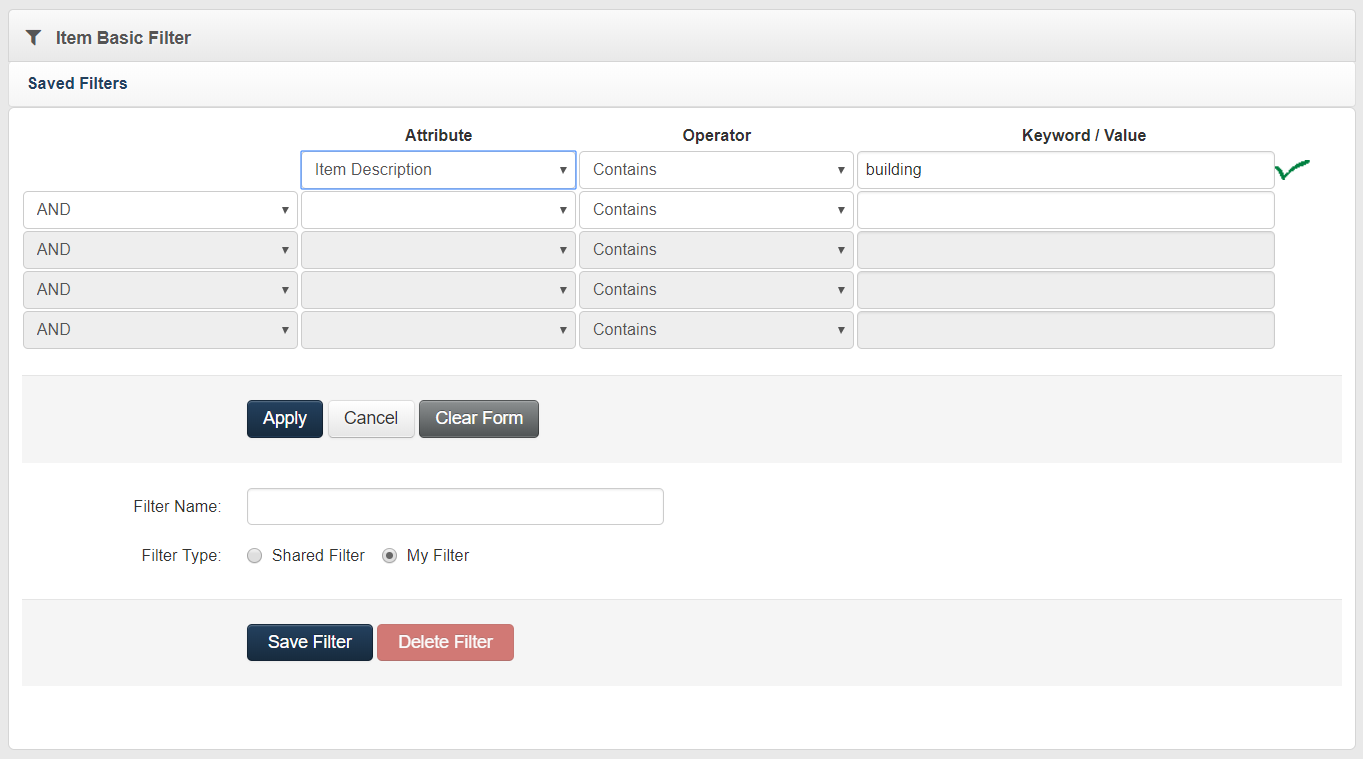Open the Contains dropdown on the second row
Screen dimensions: 1363x759
coord(716,209)
